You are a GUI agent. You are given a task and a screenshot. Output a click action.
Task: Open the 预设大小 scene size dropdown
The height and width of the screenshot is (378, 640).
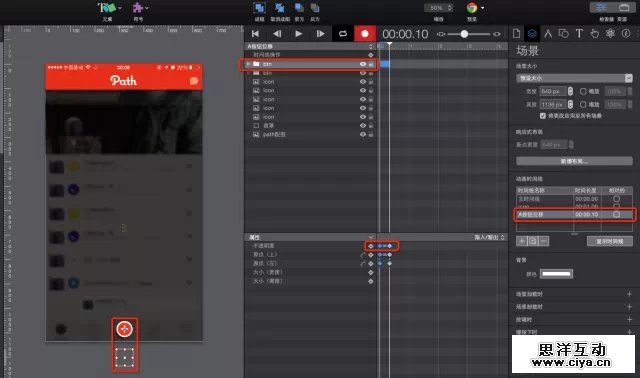click(x=574, y=78)
